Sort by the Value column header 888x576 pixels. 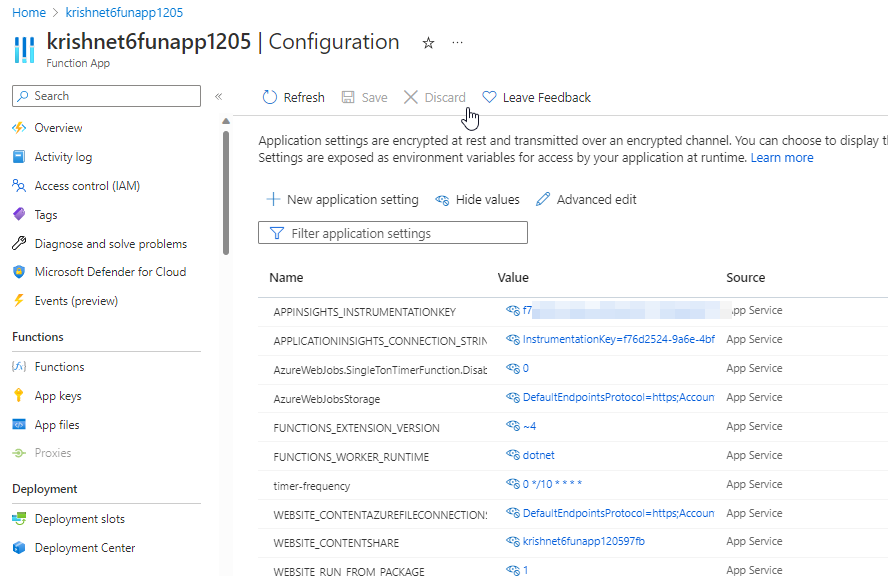(513, 278)
